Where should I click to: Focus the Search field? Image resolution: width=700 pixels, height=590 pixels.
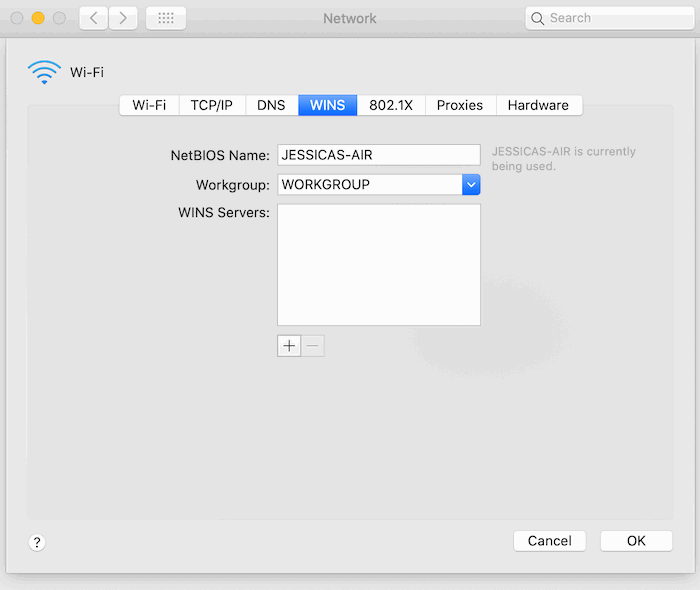coord(610,18)
